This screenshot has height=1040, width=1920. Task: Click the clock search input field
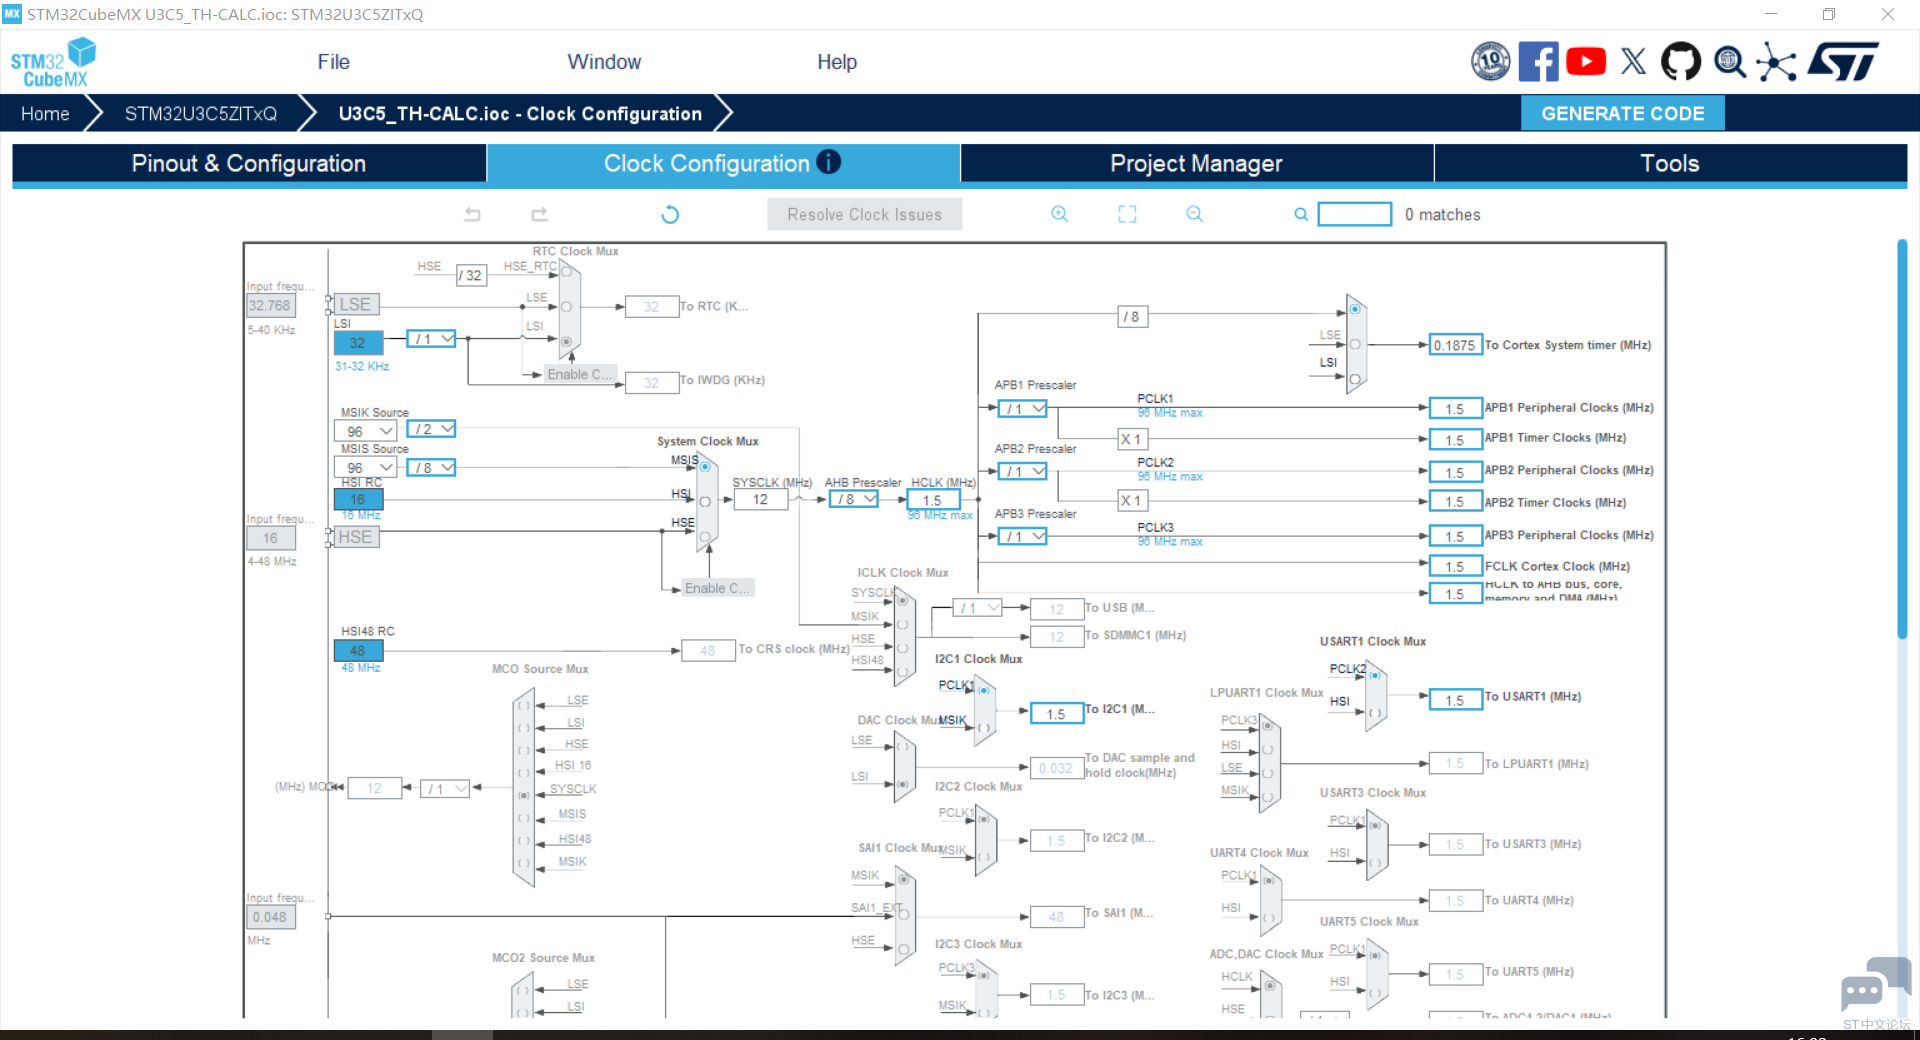point(1354,214)
